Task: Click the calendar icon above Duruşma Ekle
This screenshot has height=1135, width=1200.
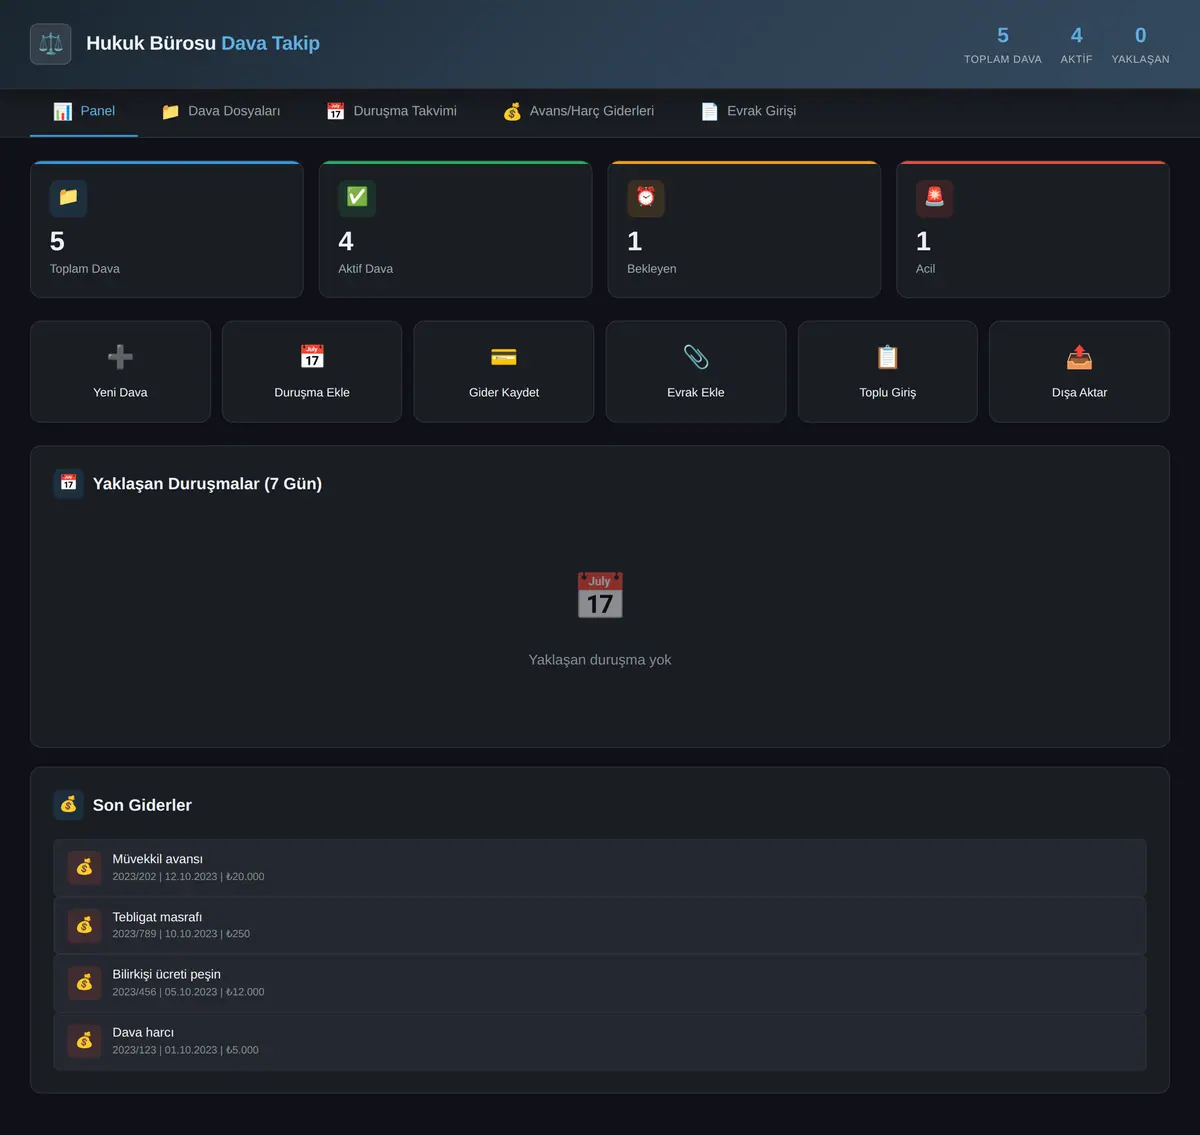Action: point(312,357)
